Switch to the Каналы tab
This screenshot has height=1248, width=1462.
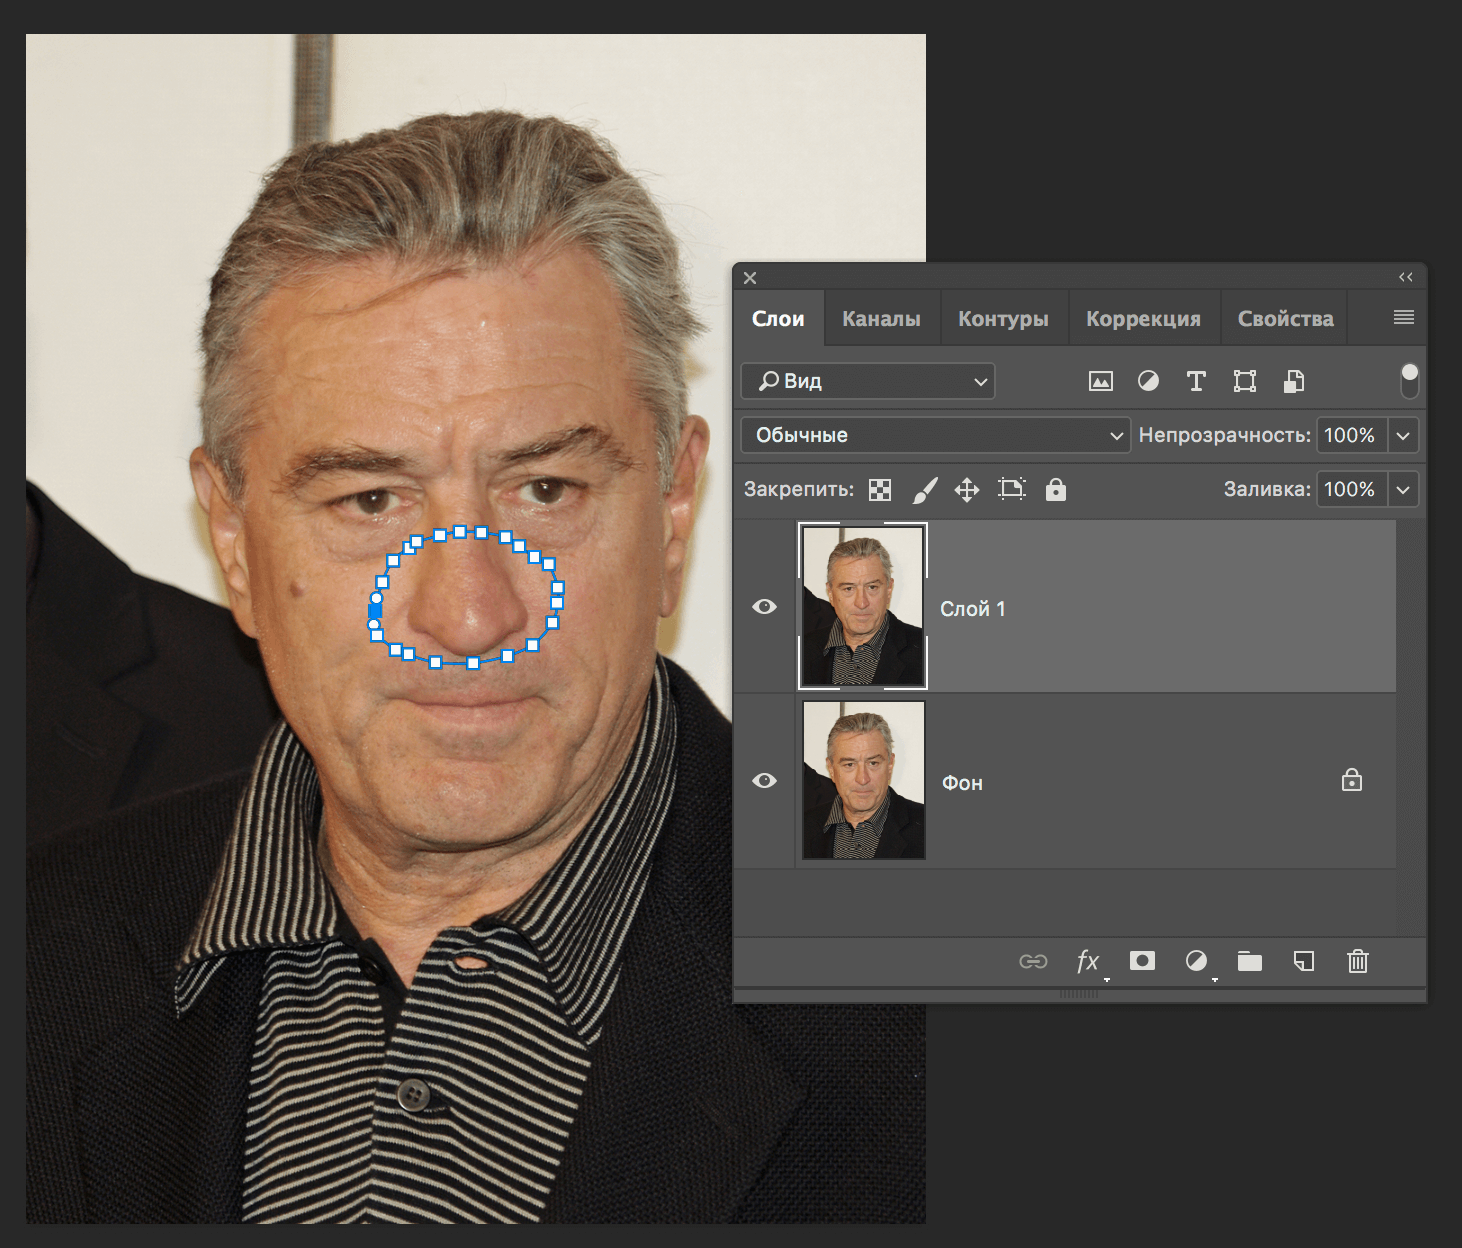[881, 319]
